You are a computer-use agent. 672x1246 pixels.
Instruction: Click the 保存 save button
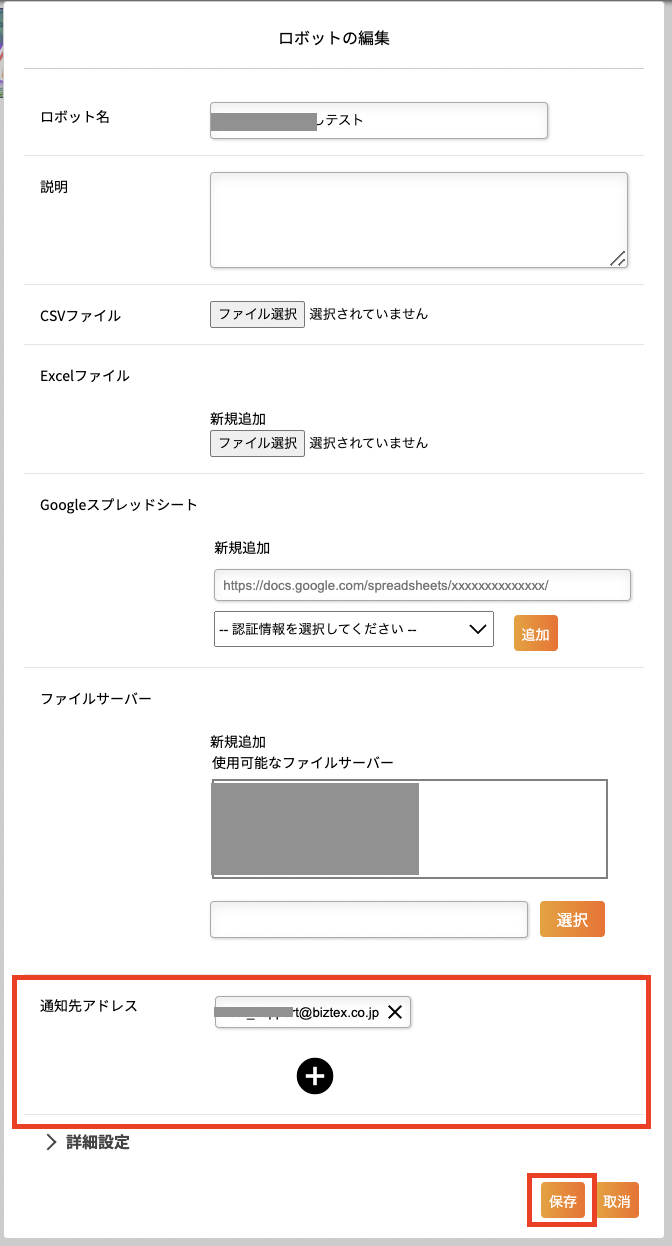tap(563, 1201)
